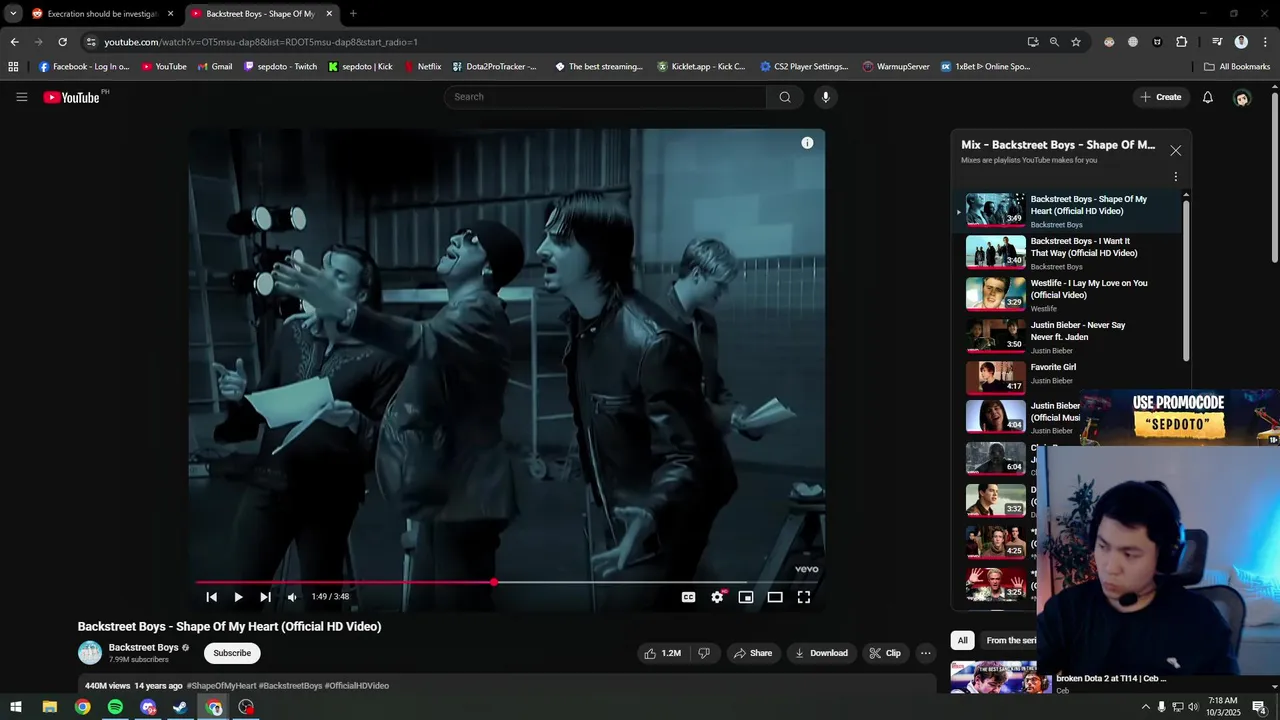The image size is (1280, 720).
Task: Open the browser extensions puzzle icon
Action: (x=1182, y=42)
